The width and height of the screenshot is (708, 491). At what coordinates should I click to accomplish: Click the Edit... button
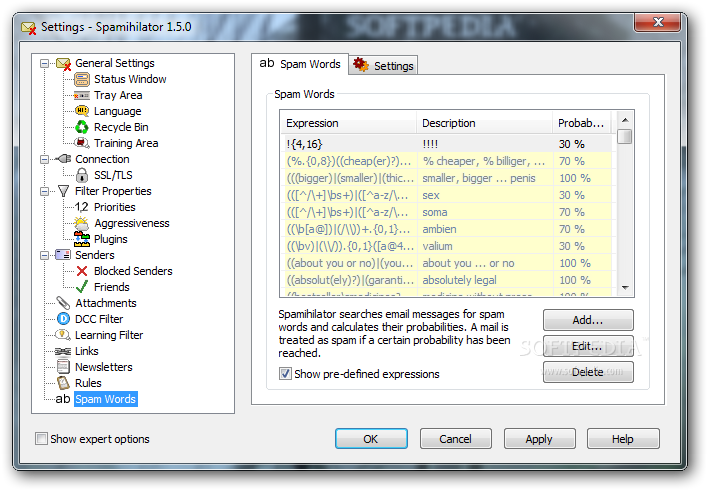pyautogui.click(x=588, y=346)
